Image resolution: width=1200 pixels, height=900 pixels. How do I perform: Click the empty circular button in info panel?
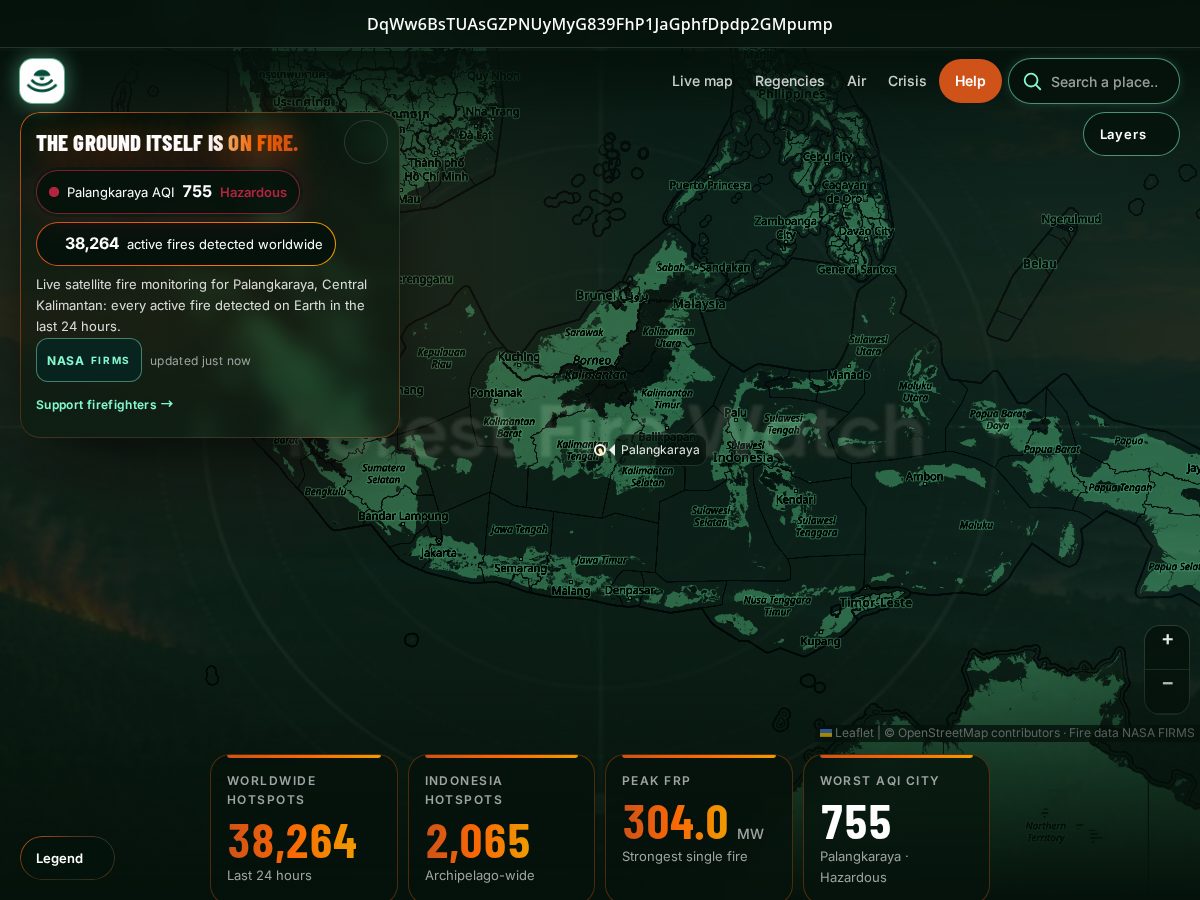pos(366,142)
